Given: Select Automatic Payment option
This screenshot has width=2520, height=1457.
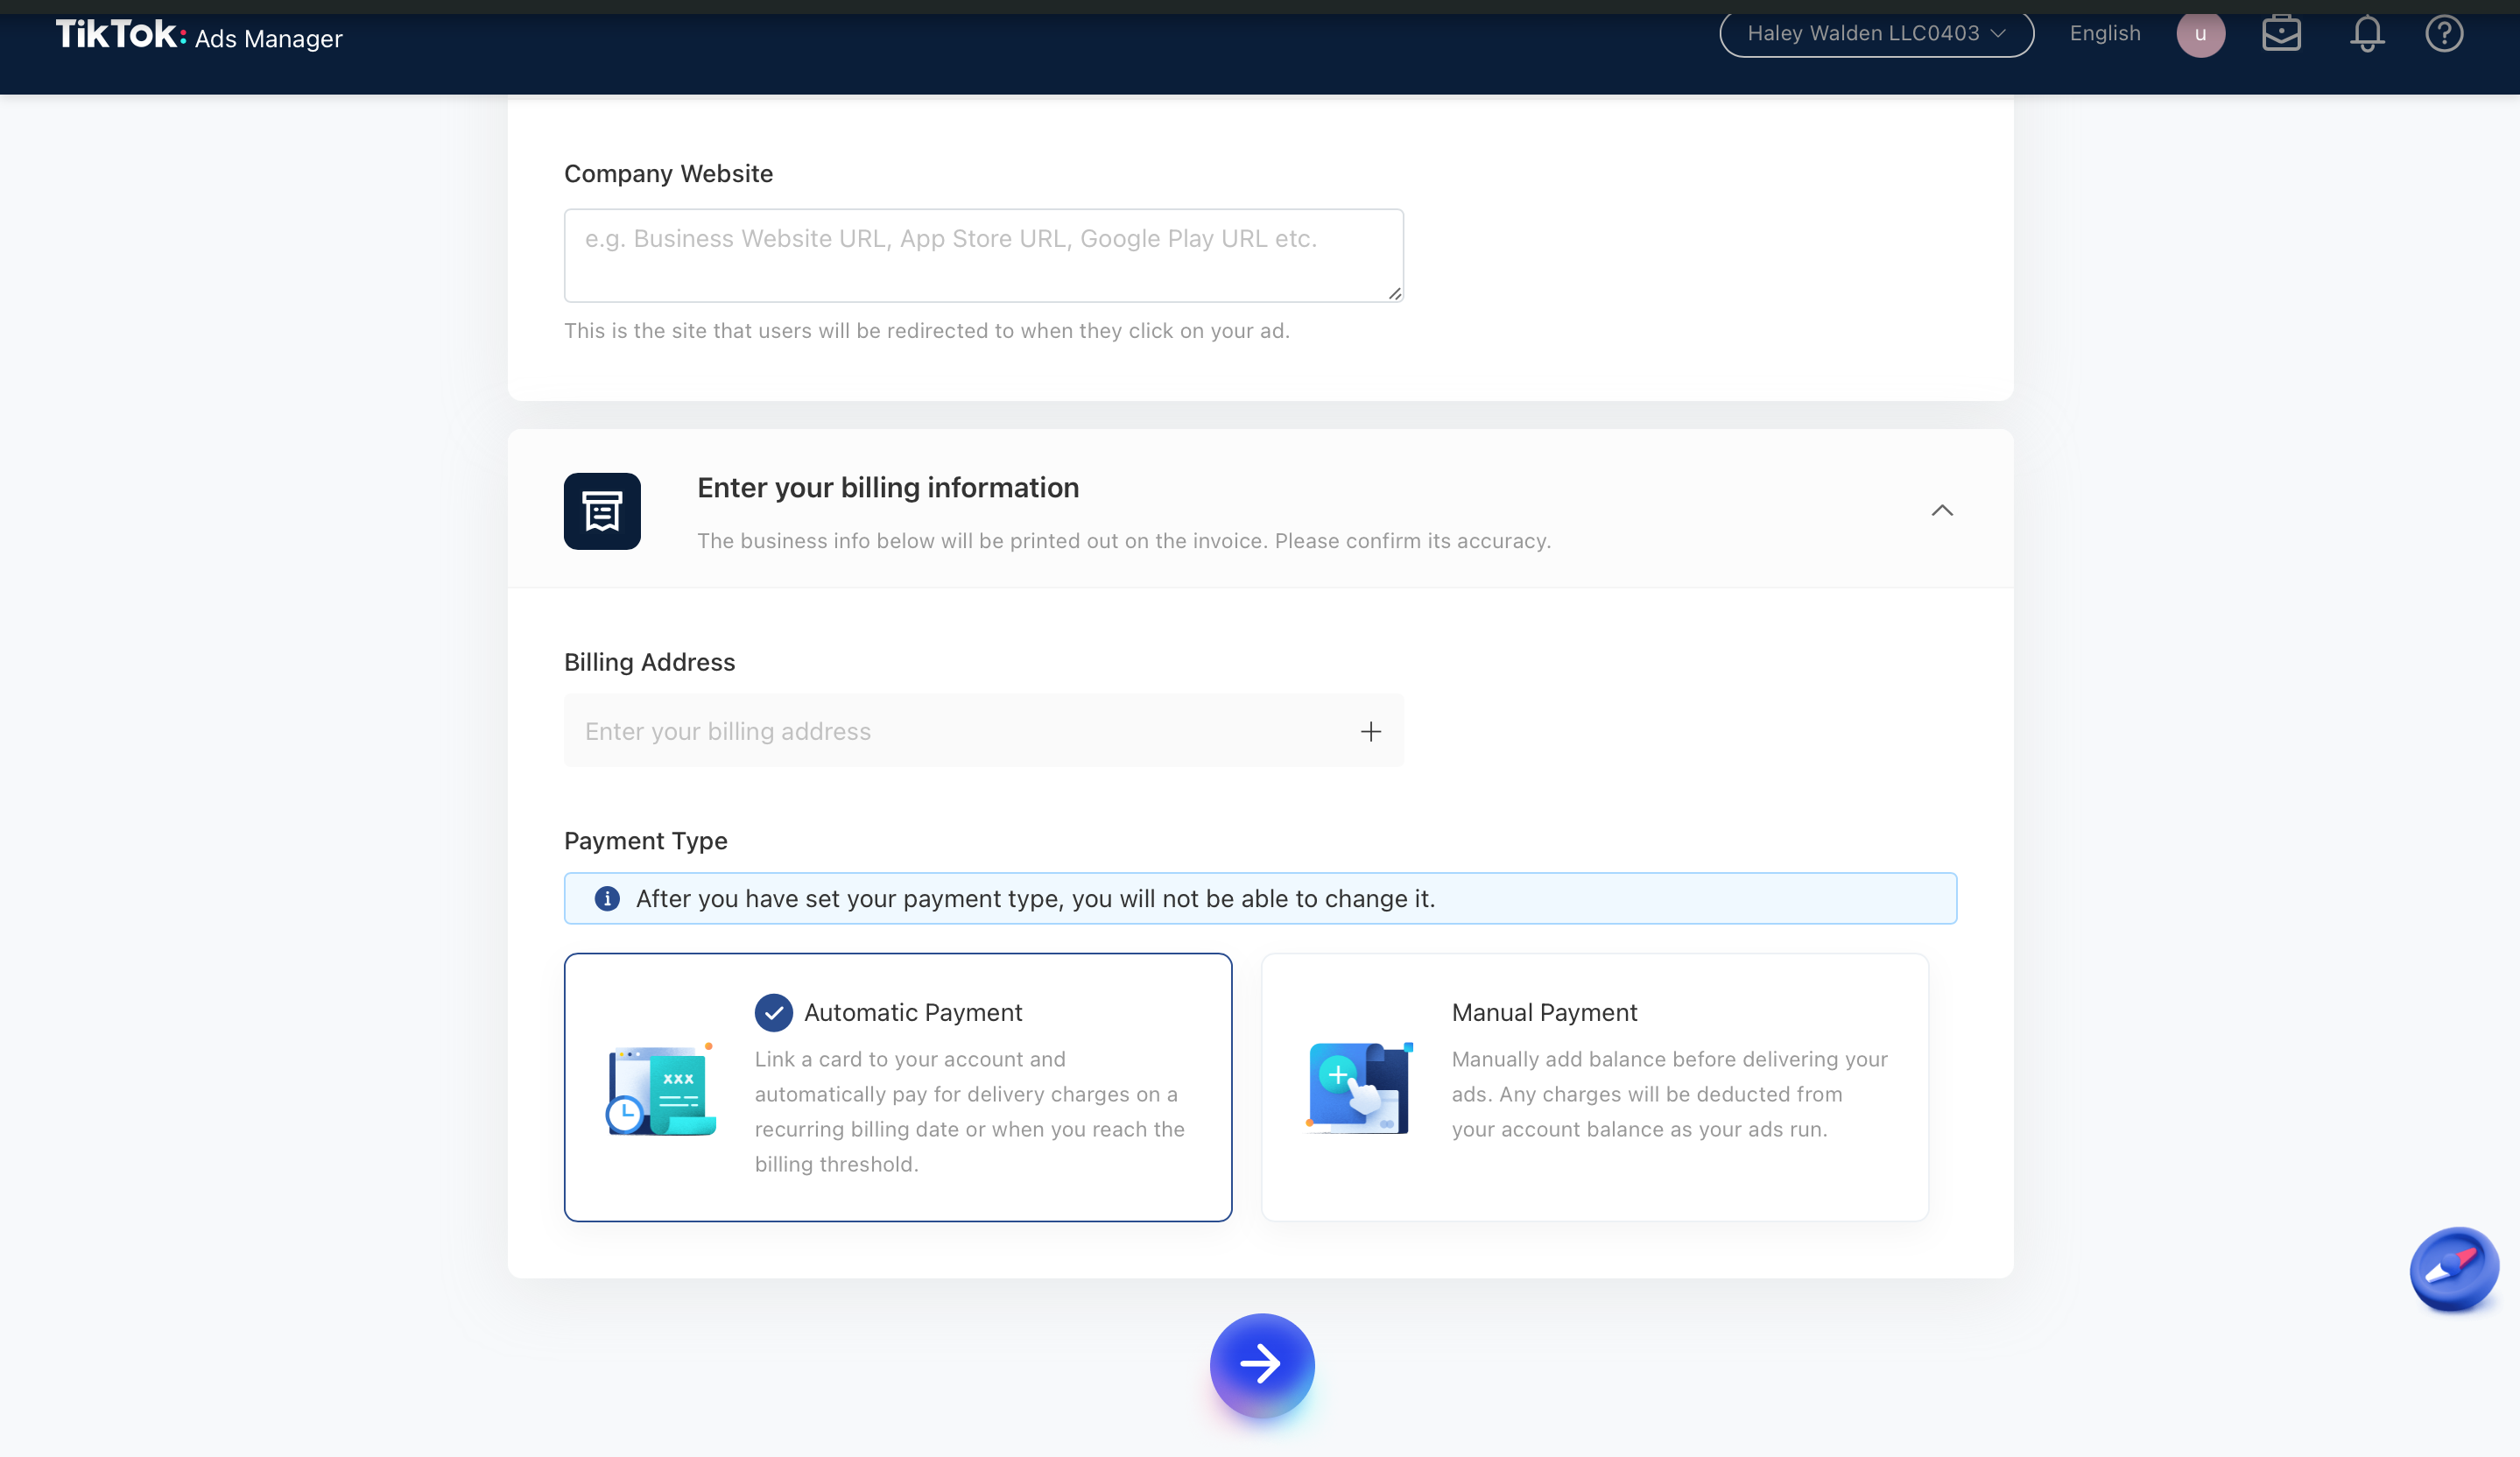Looking at the screenshot, I should pyautogui.click(x=897, y=1087).
